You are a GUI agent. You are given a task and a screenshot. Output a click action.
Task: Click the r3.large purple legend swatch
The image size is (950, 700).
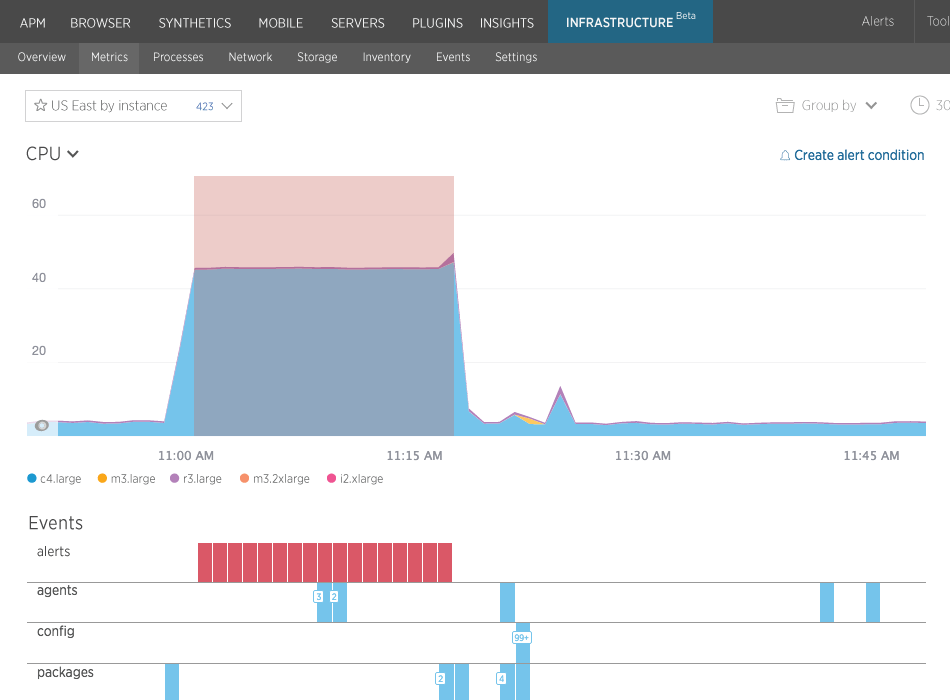[174, 479]
